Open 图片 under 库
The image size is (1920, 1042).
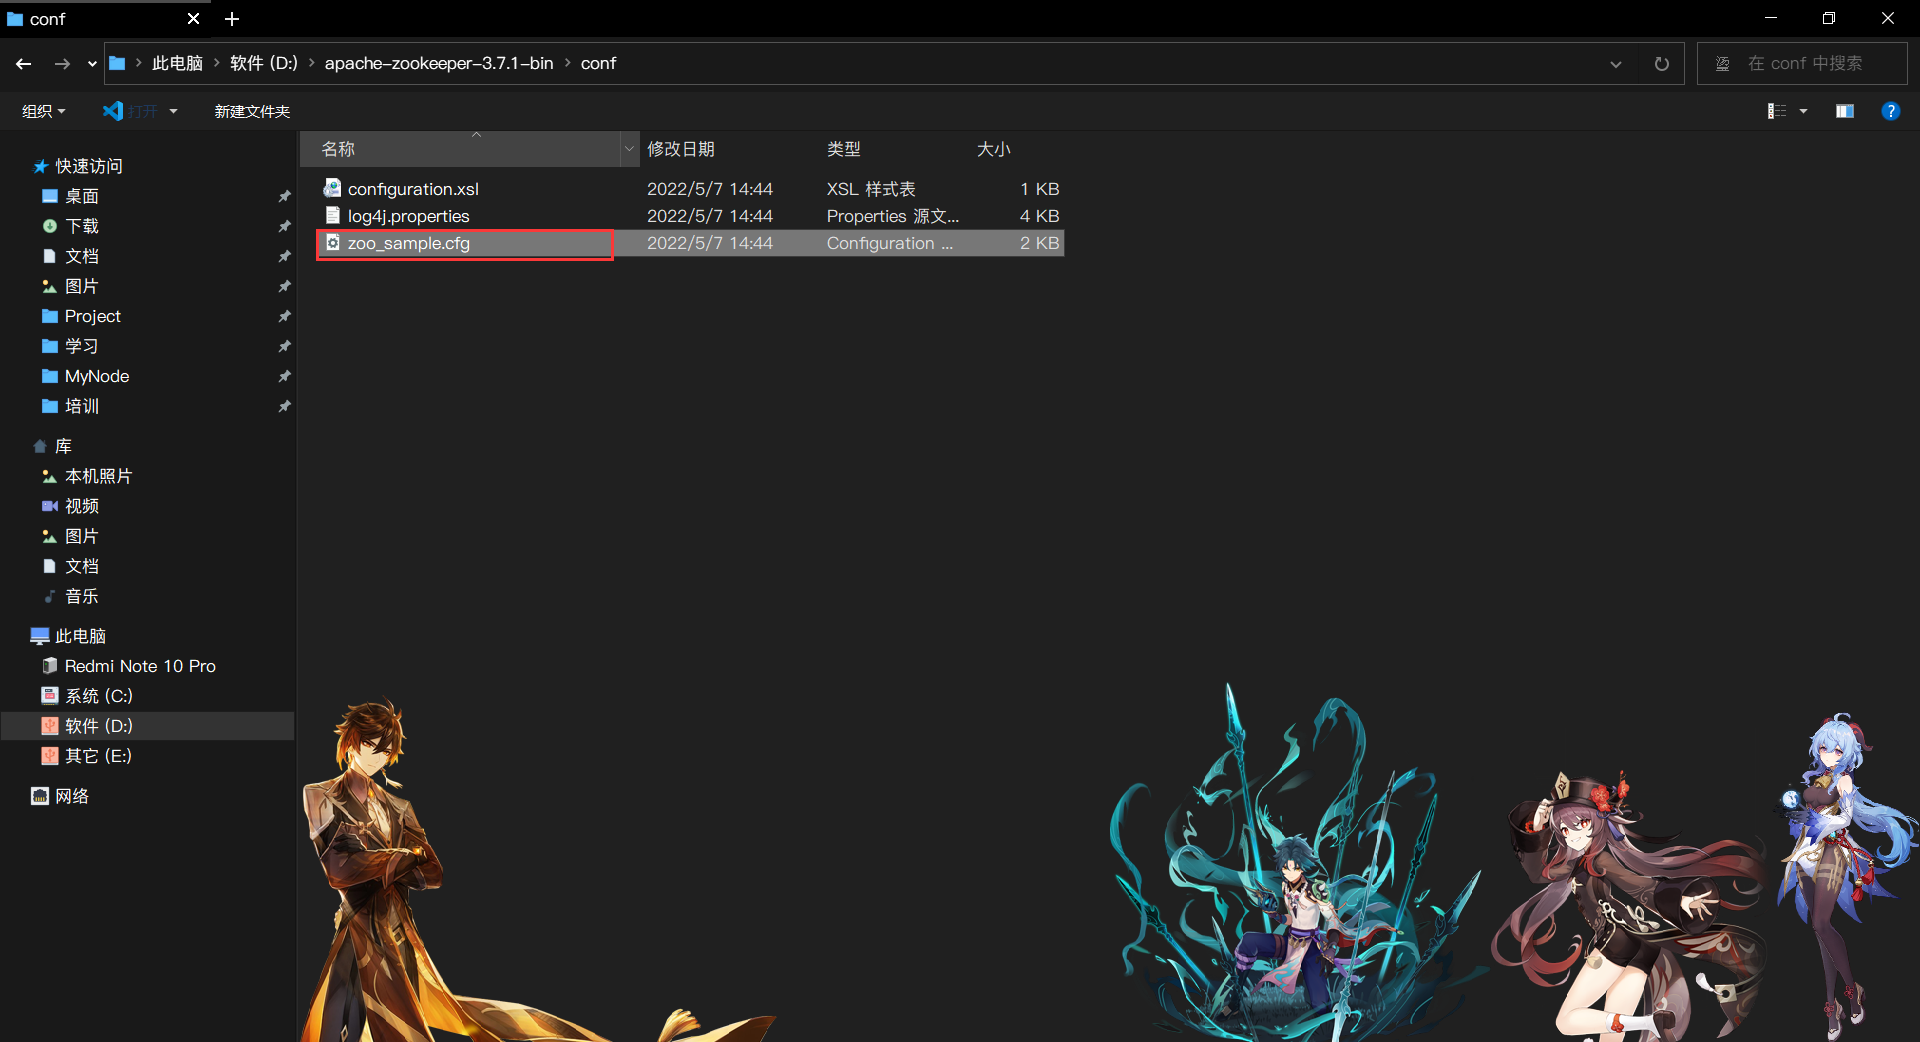click(82, 536)
